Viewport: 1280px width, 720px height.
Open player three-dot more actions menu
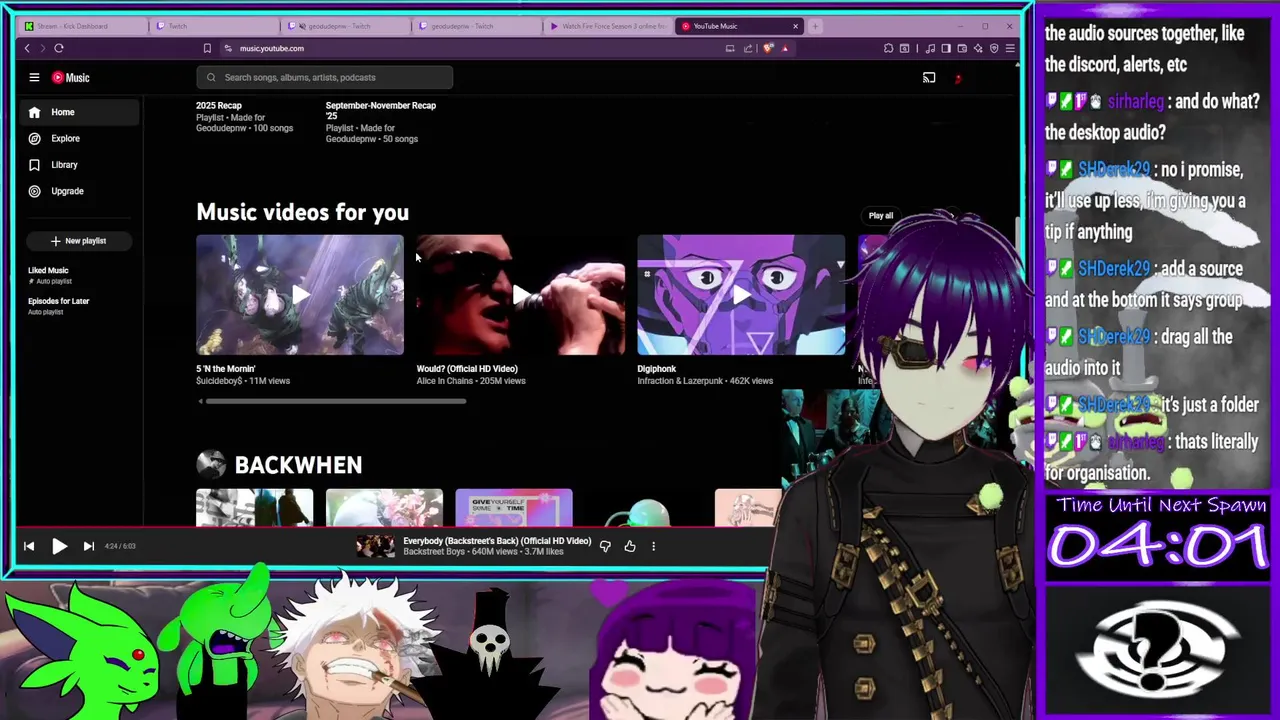click(654, 546)
